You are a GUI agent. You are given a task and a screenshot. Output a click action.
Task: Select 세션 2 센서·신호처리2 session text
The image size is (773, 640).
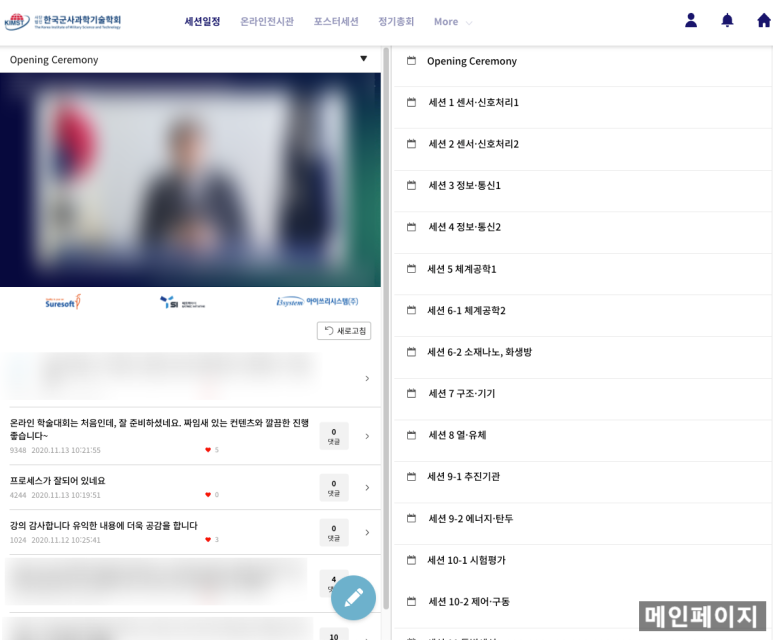[x=473, y=144]
